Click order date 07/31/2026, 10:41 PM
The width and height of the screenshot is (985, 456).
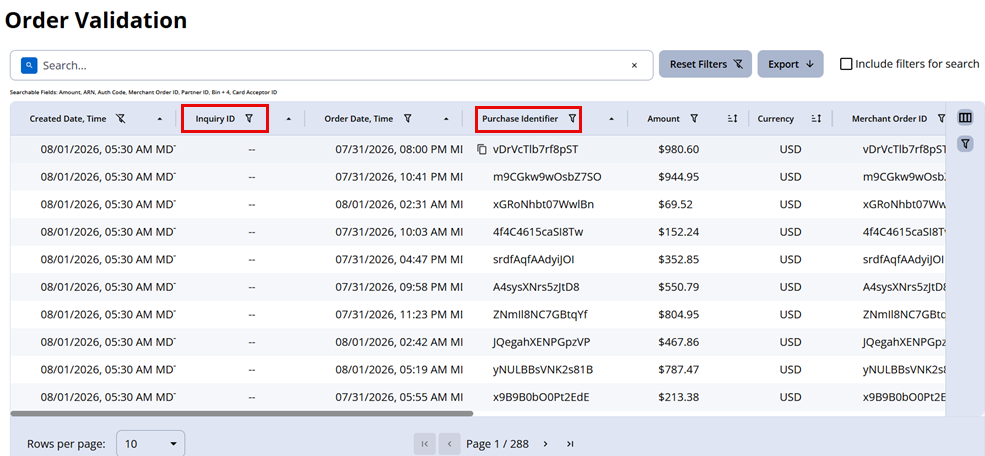point(399,177)
